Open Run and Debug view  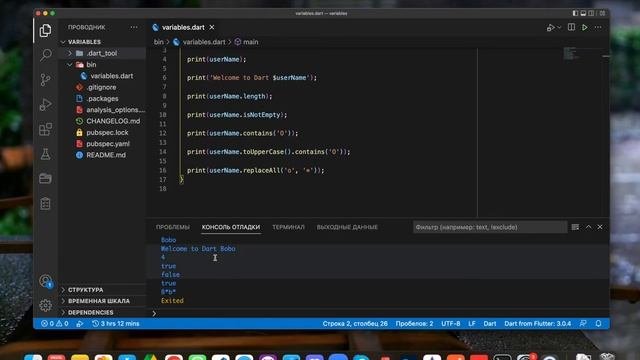tap(45, 104)
